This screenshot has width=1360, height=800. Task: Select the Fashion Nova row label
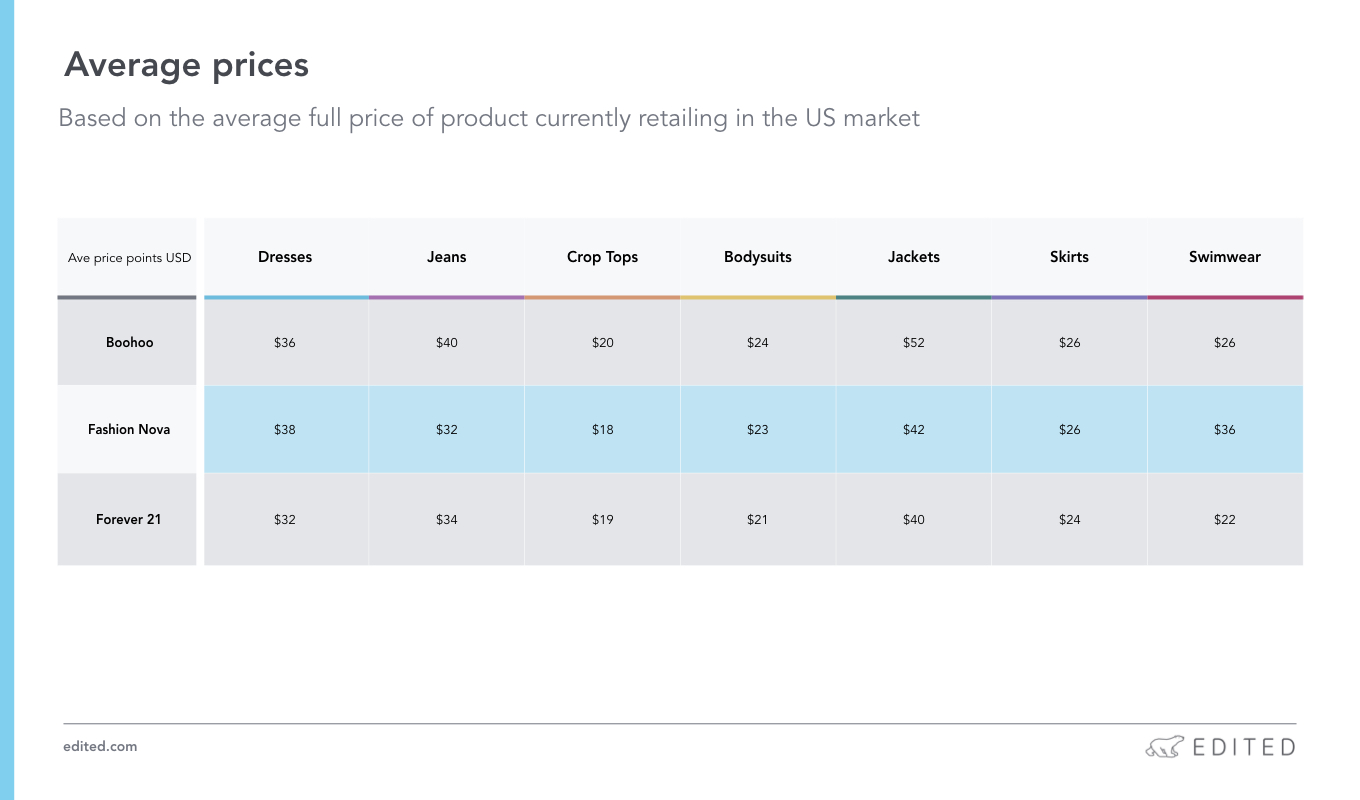click(x=127, y=429)
